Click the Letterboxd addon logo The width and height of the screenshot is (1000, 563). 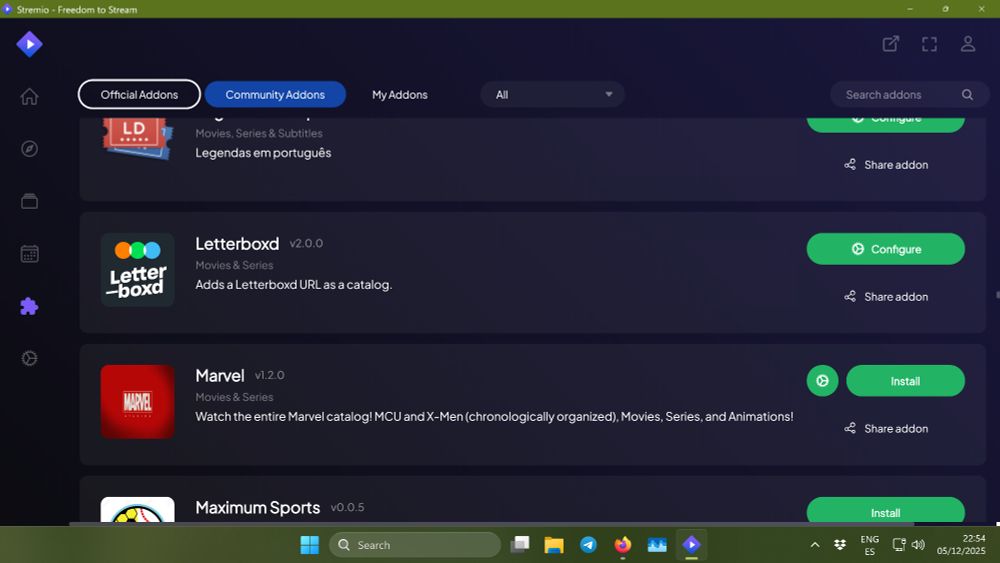[x=137, y=270]
